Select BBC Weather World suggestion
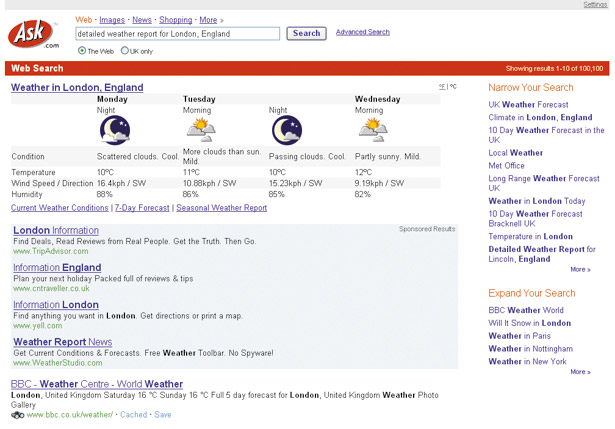 pos(526,310)
